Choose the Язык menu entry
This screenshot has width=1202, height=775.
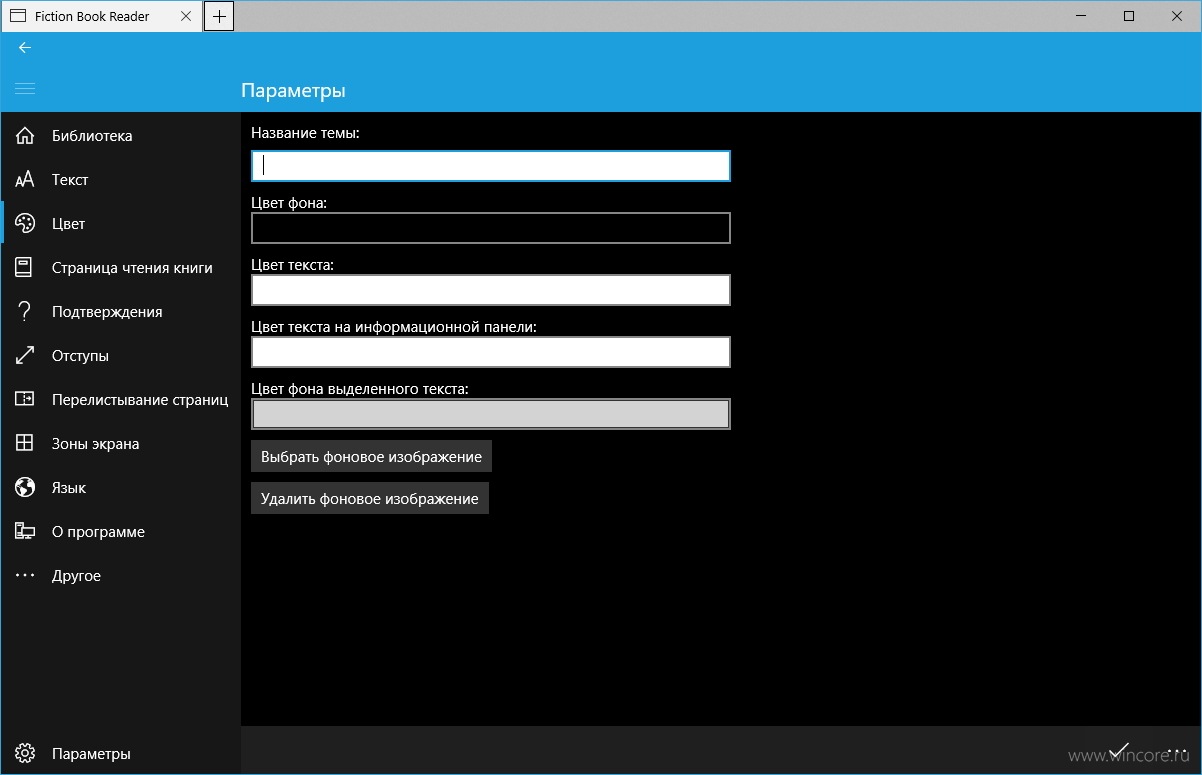pos(120,488)
